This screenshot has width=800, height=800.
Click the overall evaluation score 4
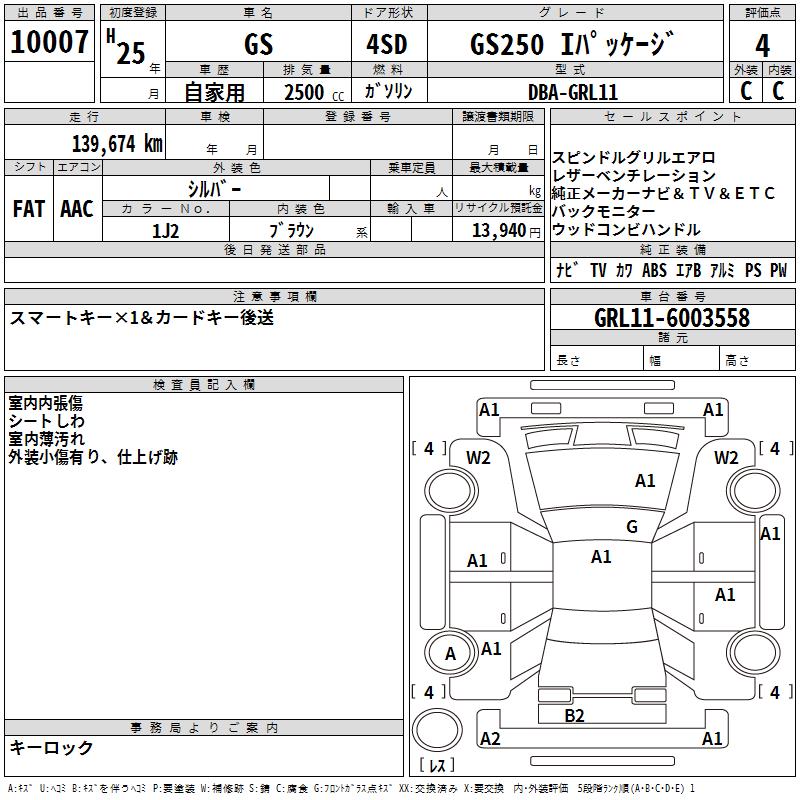[762, 45]
